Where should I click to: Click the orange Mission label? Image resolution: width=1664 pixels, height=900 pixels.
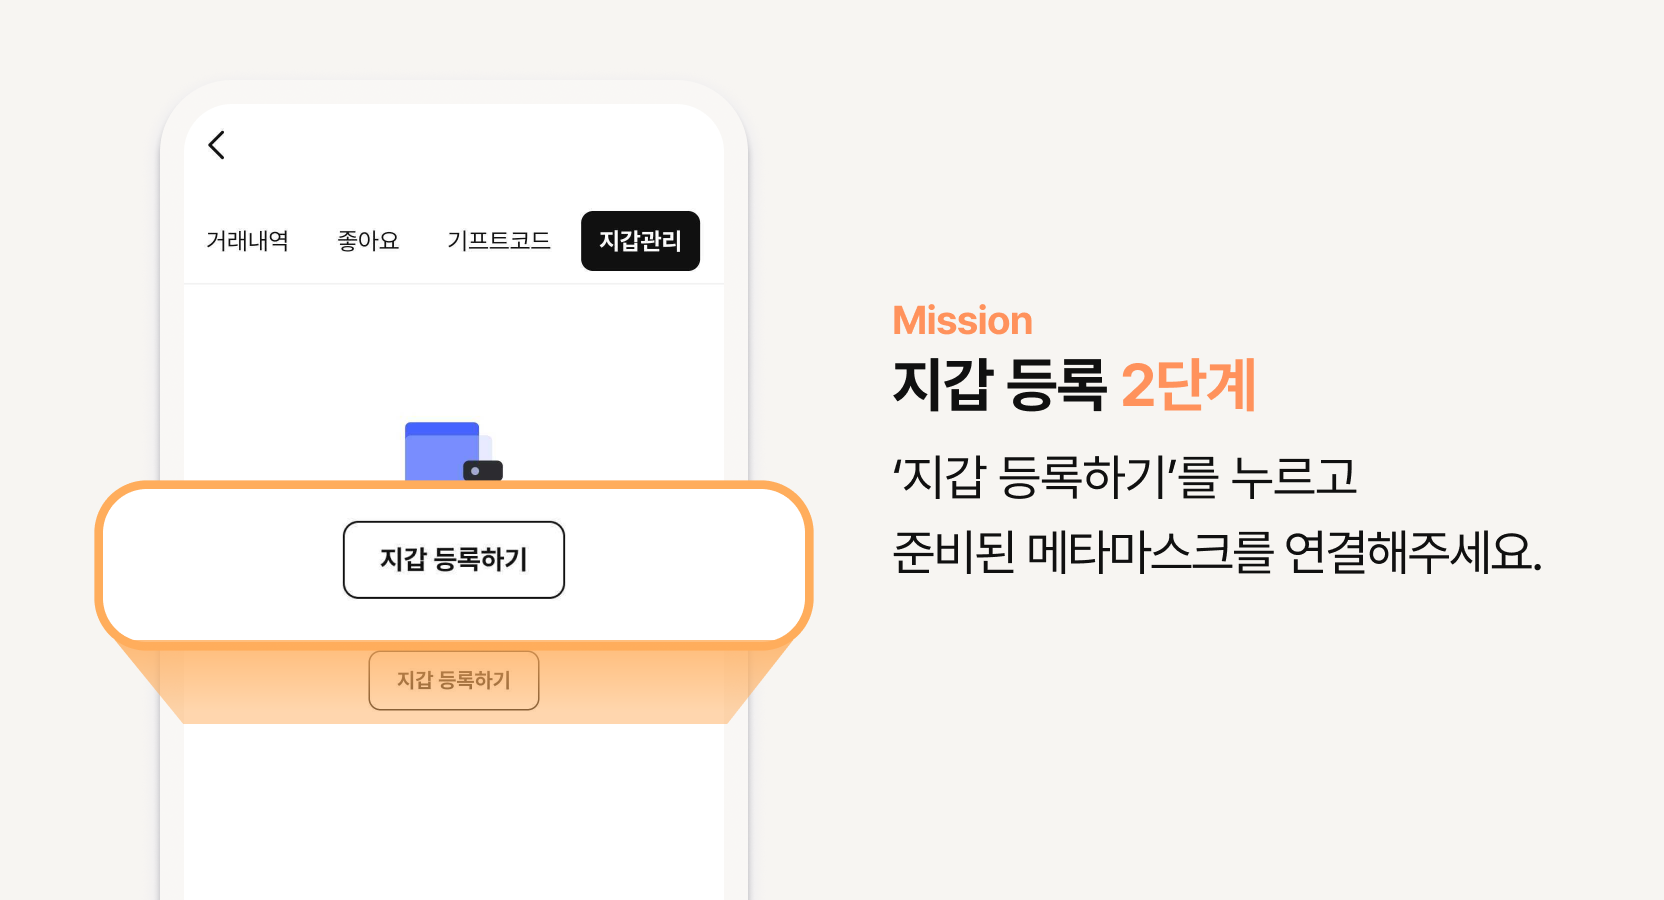(961, 320)
